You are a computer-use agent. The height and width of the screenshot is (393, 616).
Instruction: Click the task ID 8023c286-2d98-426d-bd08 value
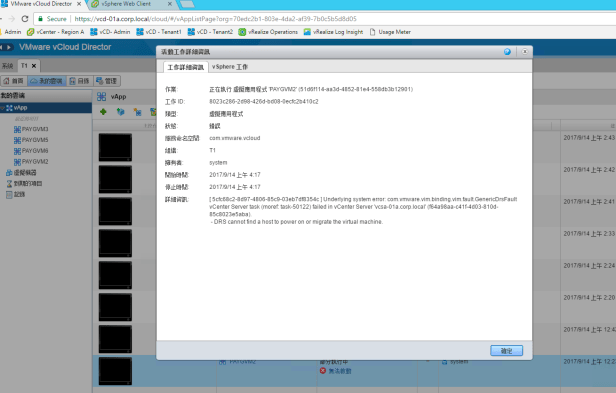[x=264, y=101]
